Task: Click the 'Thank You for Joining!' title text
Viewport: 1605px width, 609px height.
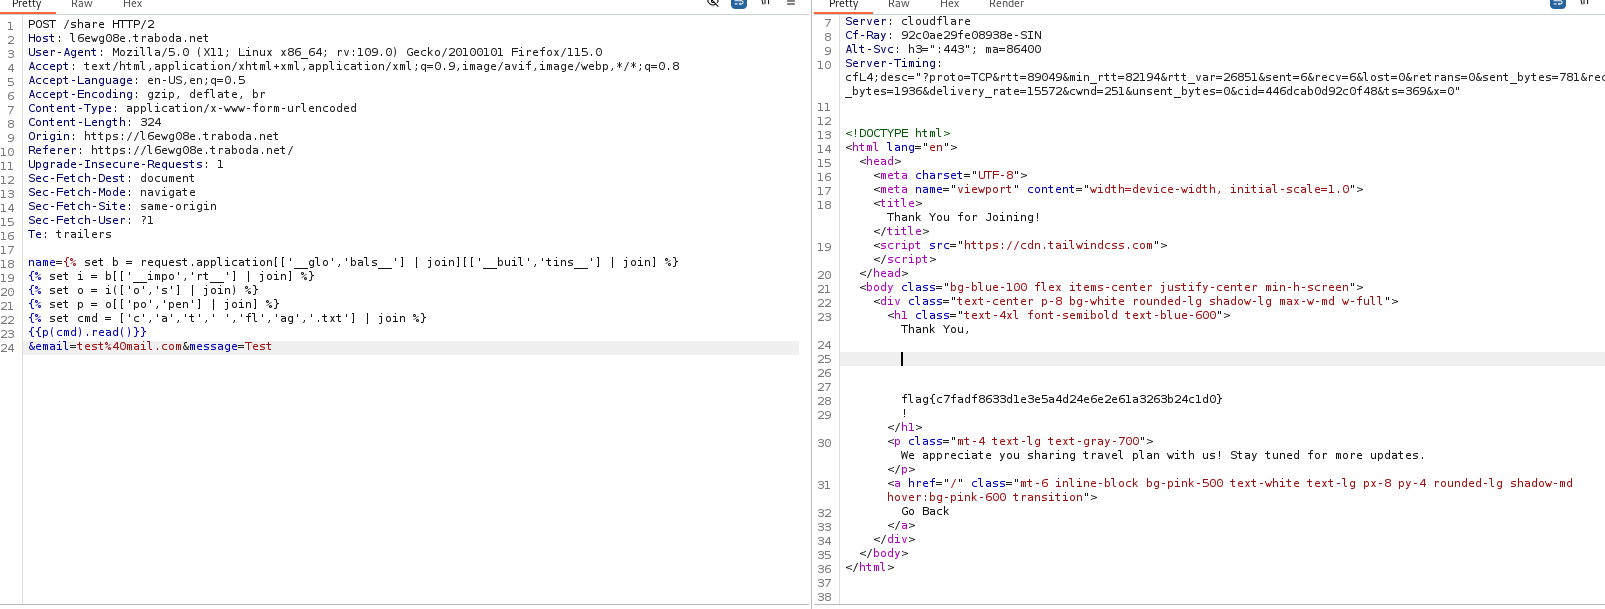Action: point(963,217)
